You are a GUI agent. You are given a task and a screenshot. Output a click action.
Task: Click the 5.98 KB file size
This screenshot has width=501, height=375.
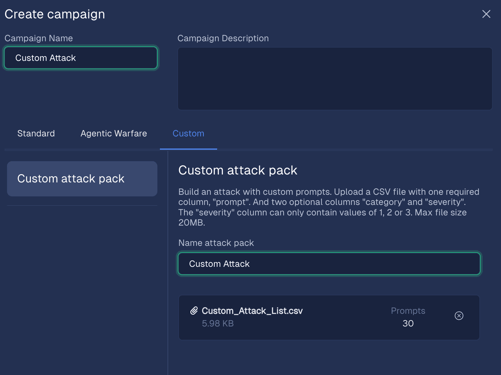(218, 323)
